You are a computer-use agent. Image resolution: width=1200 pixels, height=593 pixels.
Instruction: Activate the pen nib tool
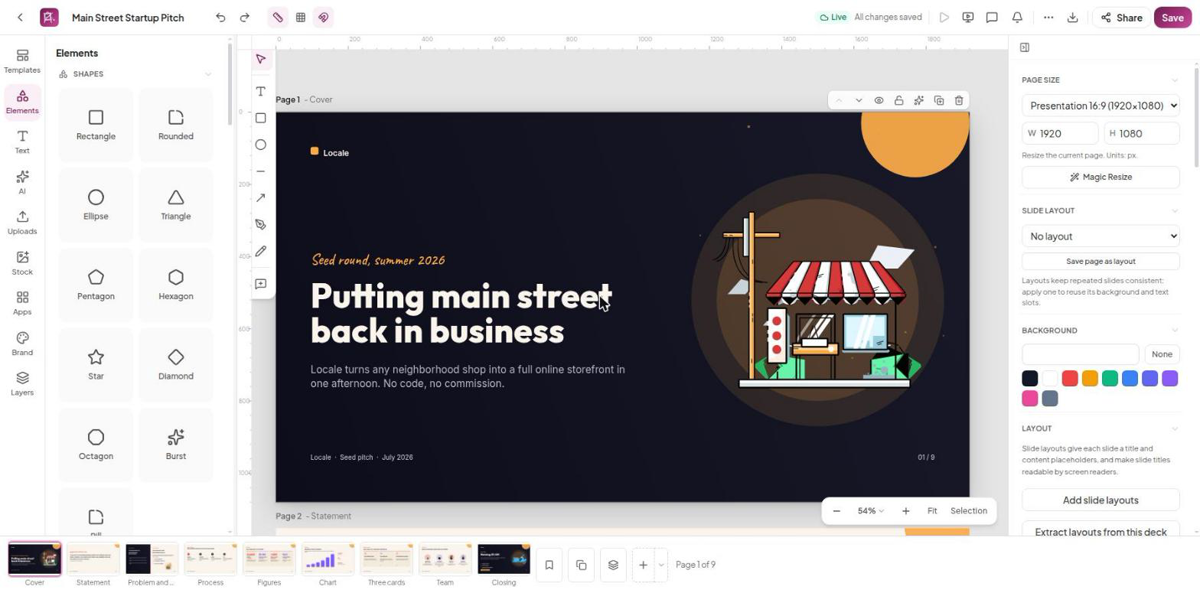pyautogui.click(x=261, y=225)
